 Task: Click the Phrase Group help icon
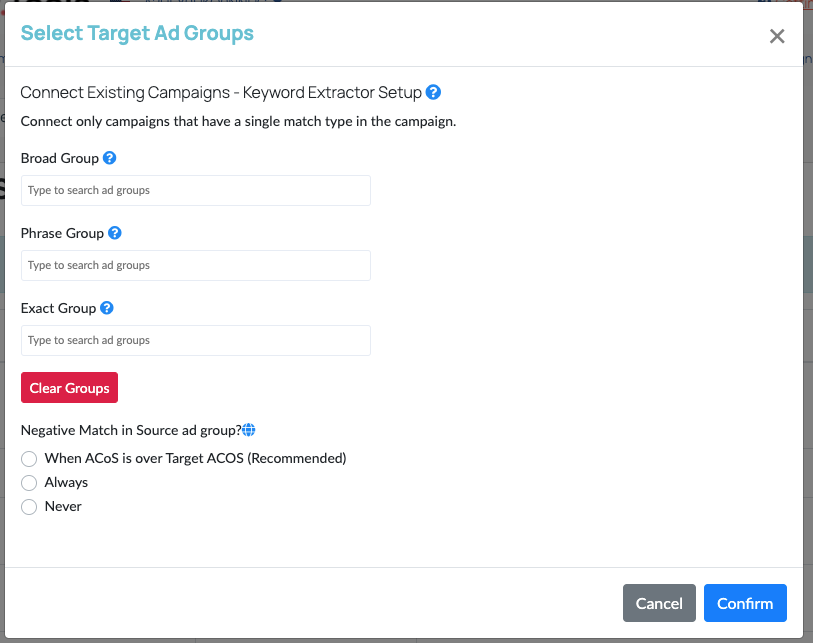(115, 233)
